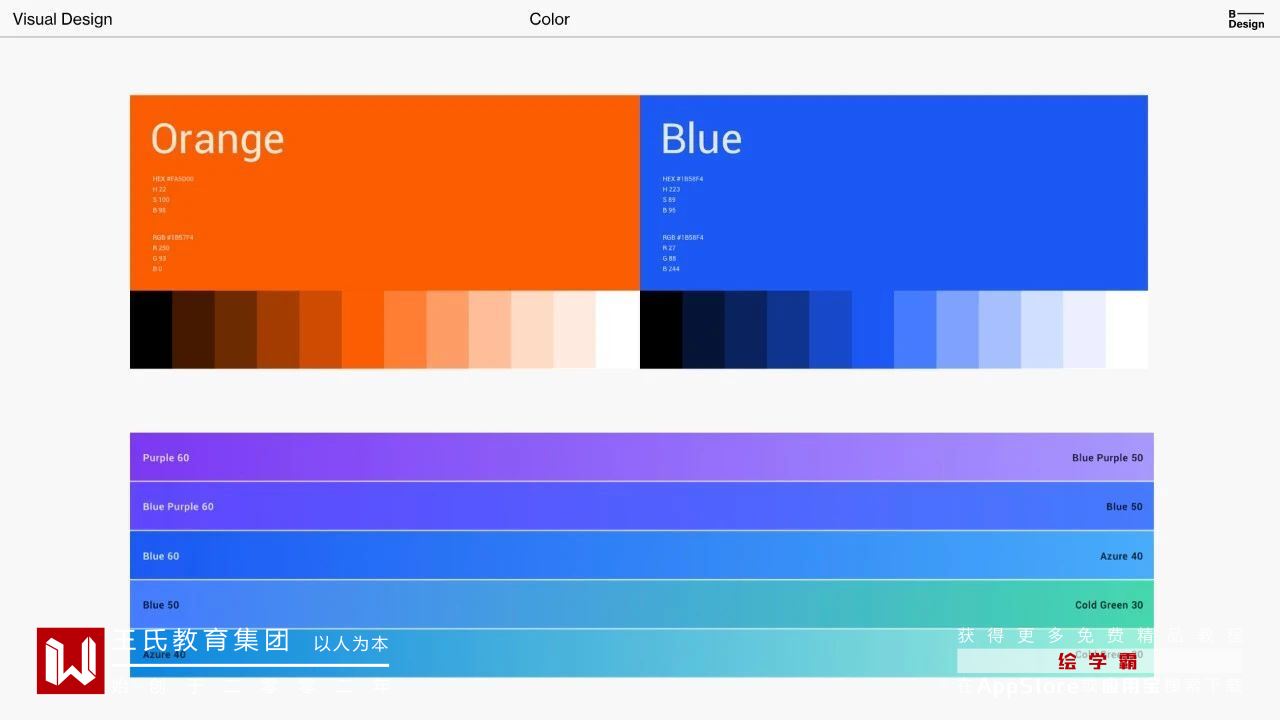
Task: Click the large 'Blue' heading
Action: (701, 139)
